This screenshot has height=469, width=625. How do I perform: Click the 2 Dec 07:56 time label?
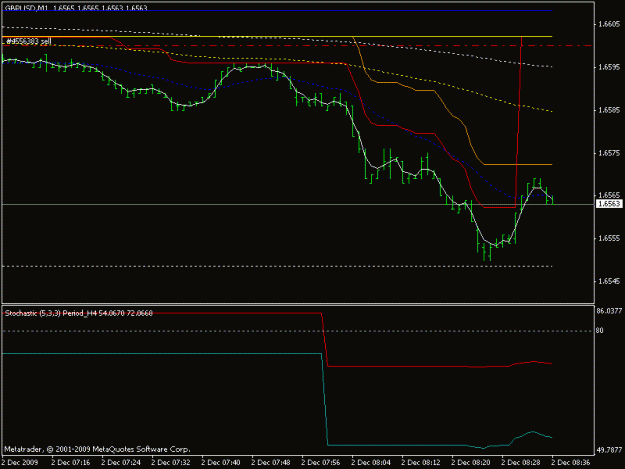[320, 462]
